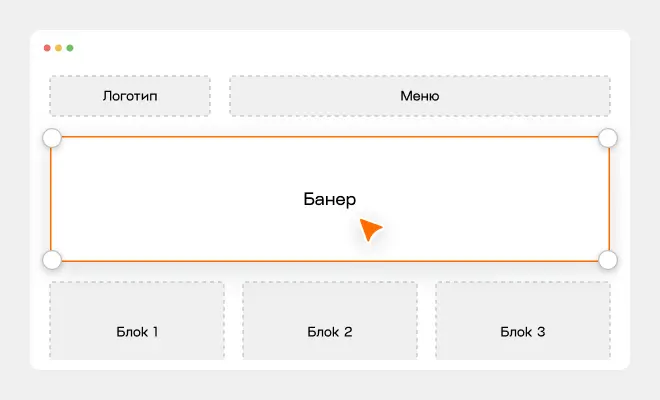Image resolution: width=660 pixels, height=400 pixels.
Task: Click the banner's right orange border line
Action: pyautogui.click(x=609, y=199)
